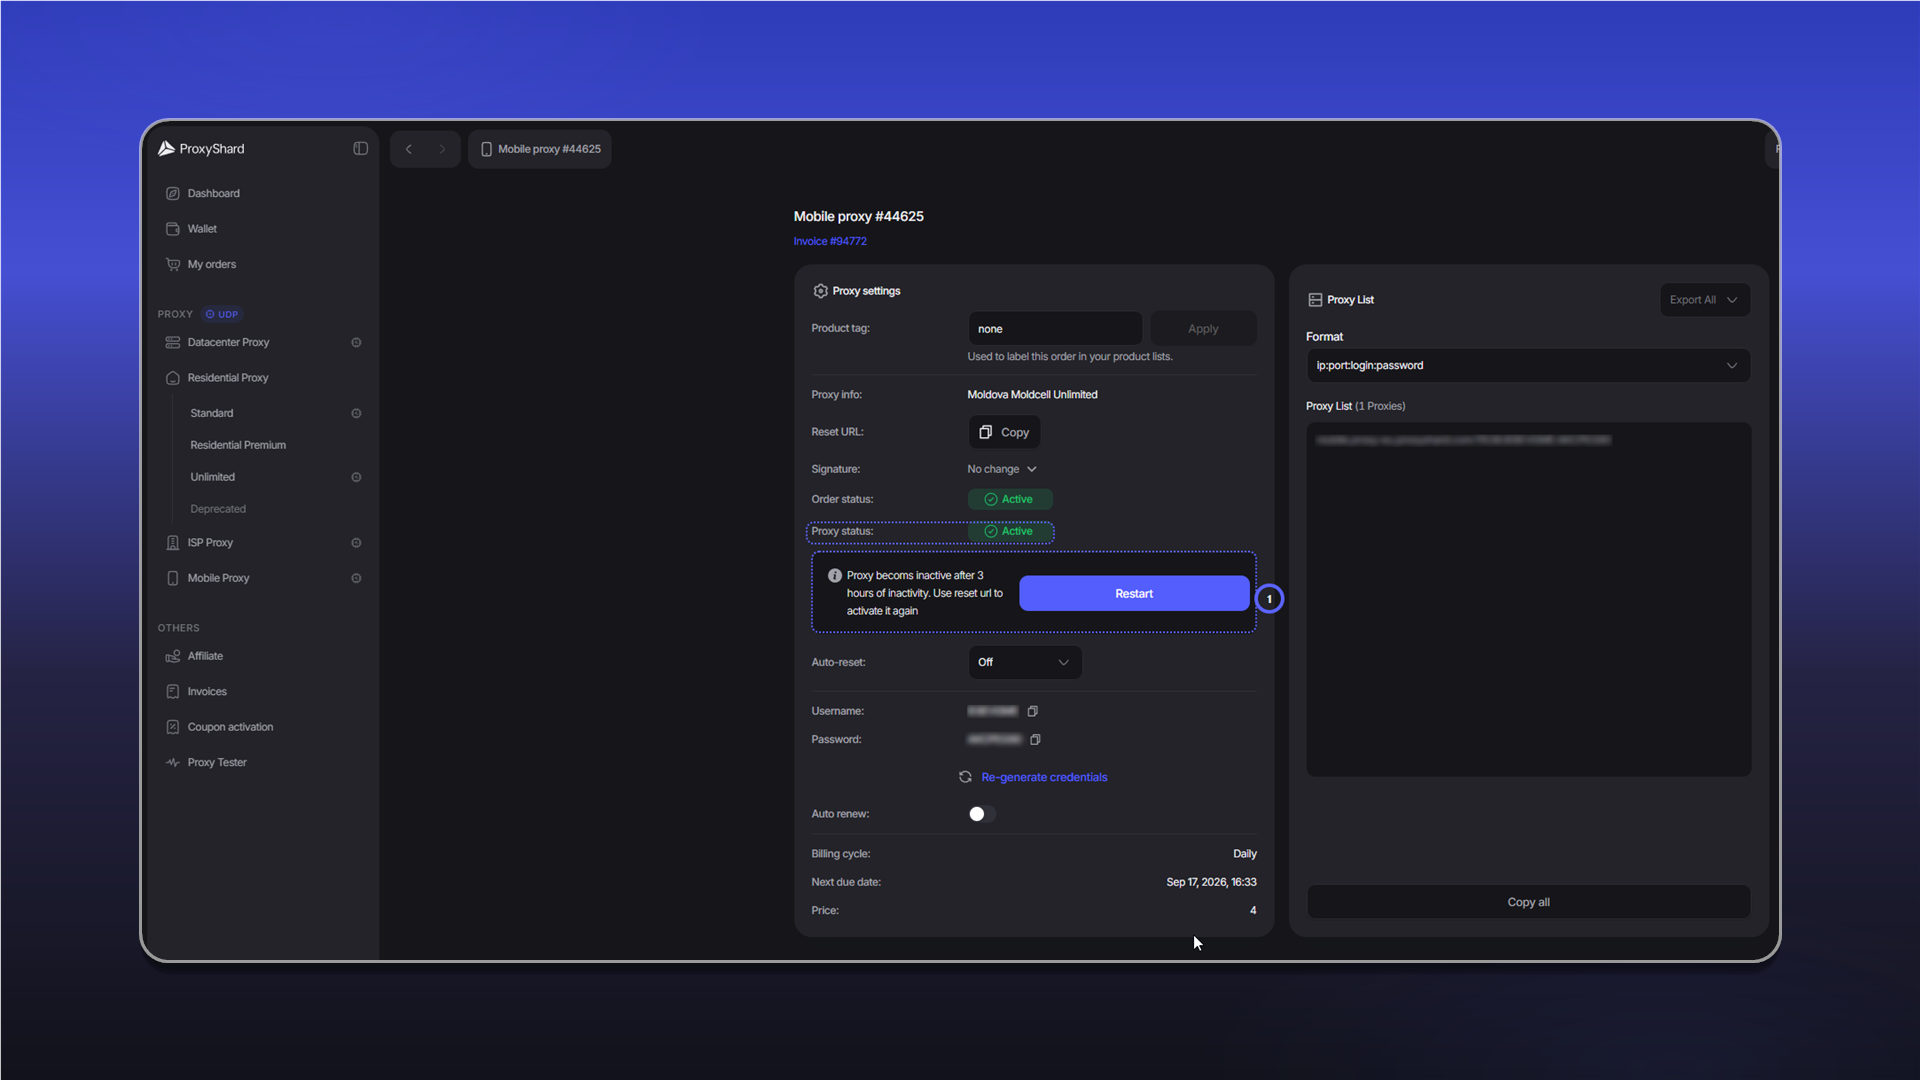Expand the Signature No change dropdown
This screenshot has height=1080, width=1920.
coord(1002,469)
